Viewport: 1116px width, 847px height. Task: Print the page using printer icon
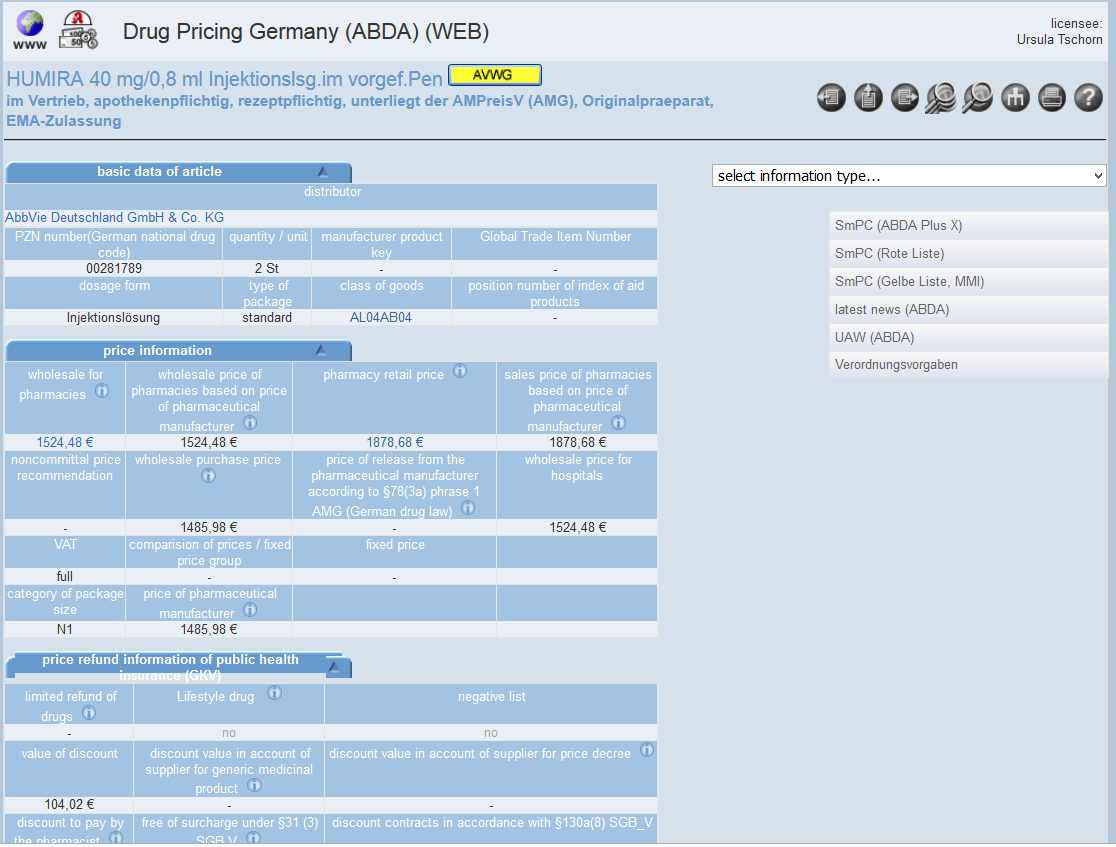(1051, 98)
